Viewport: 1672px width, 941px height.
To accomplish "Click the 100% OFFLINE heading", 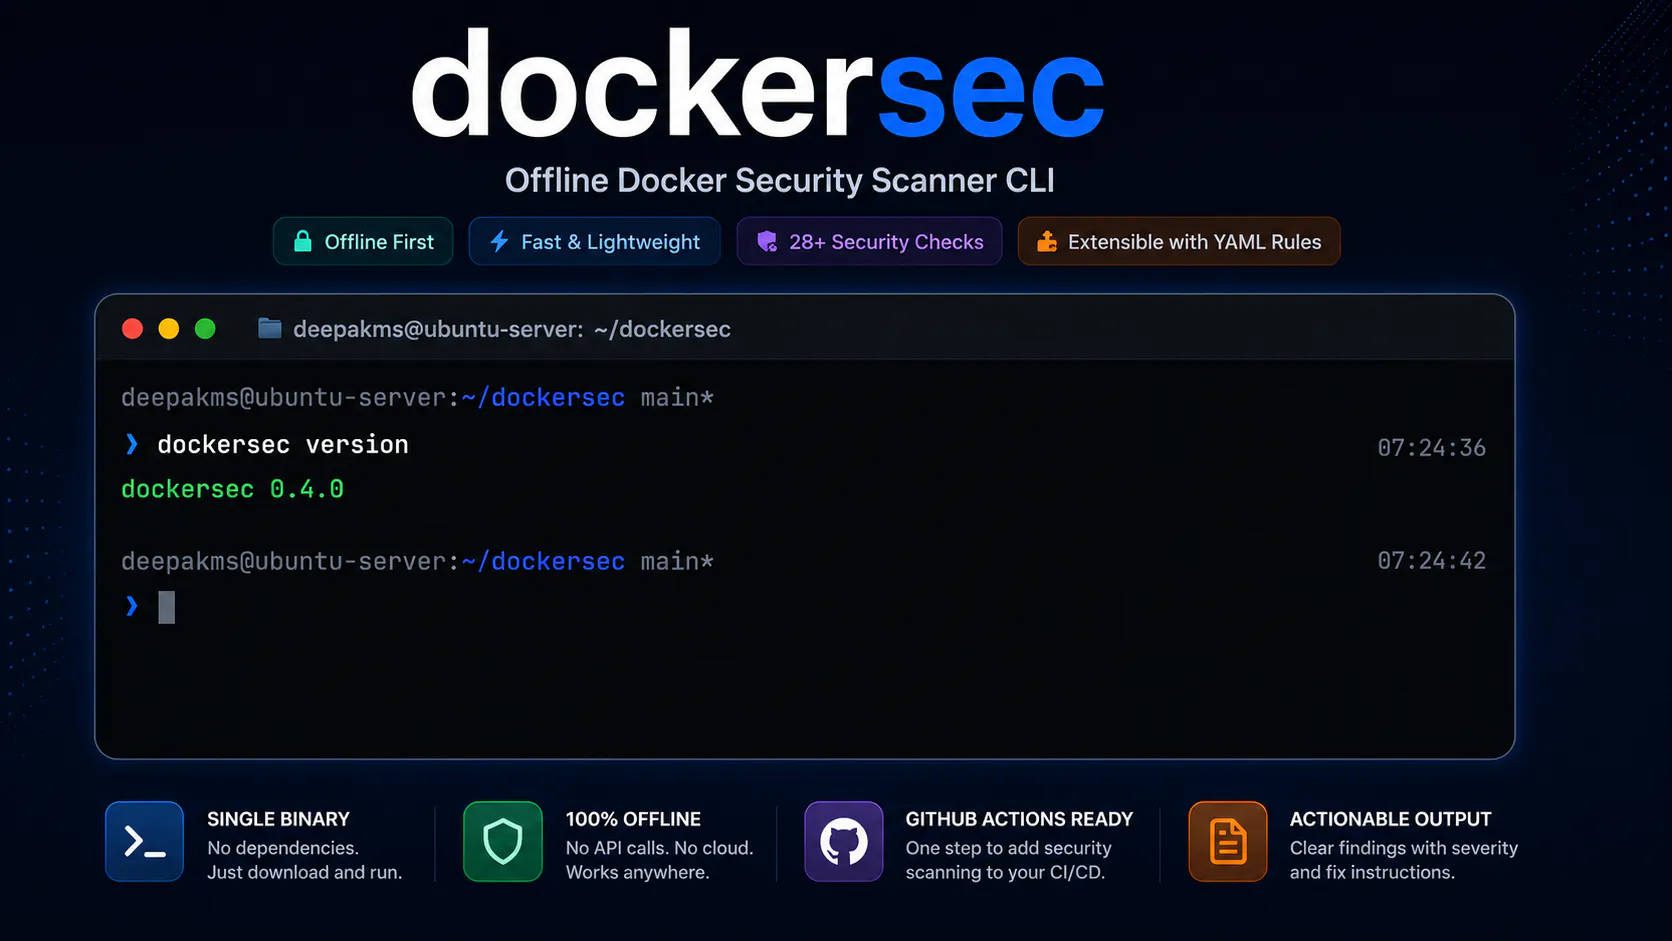I will tap(633, 819).
